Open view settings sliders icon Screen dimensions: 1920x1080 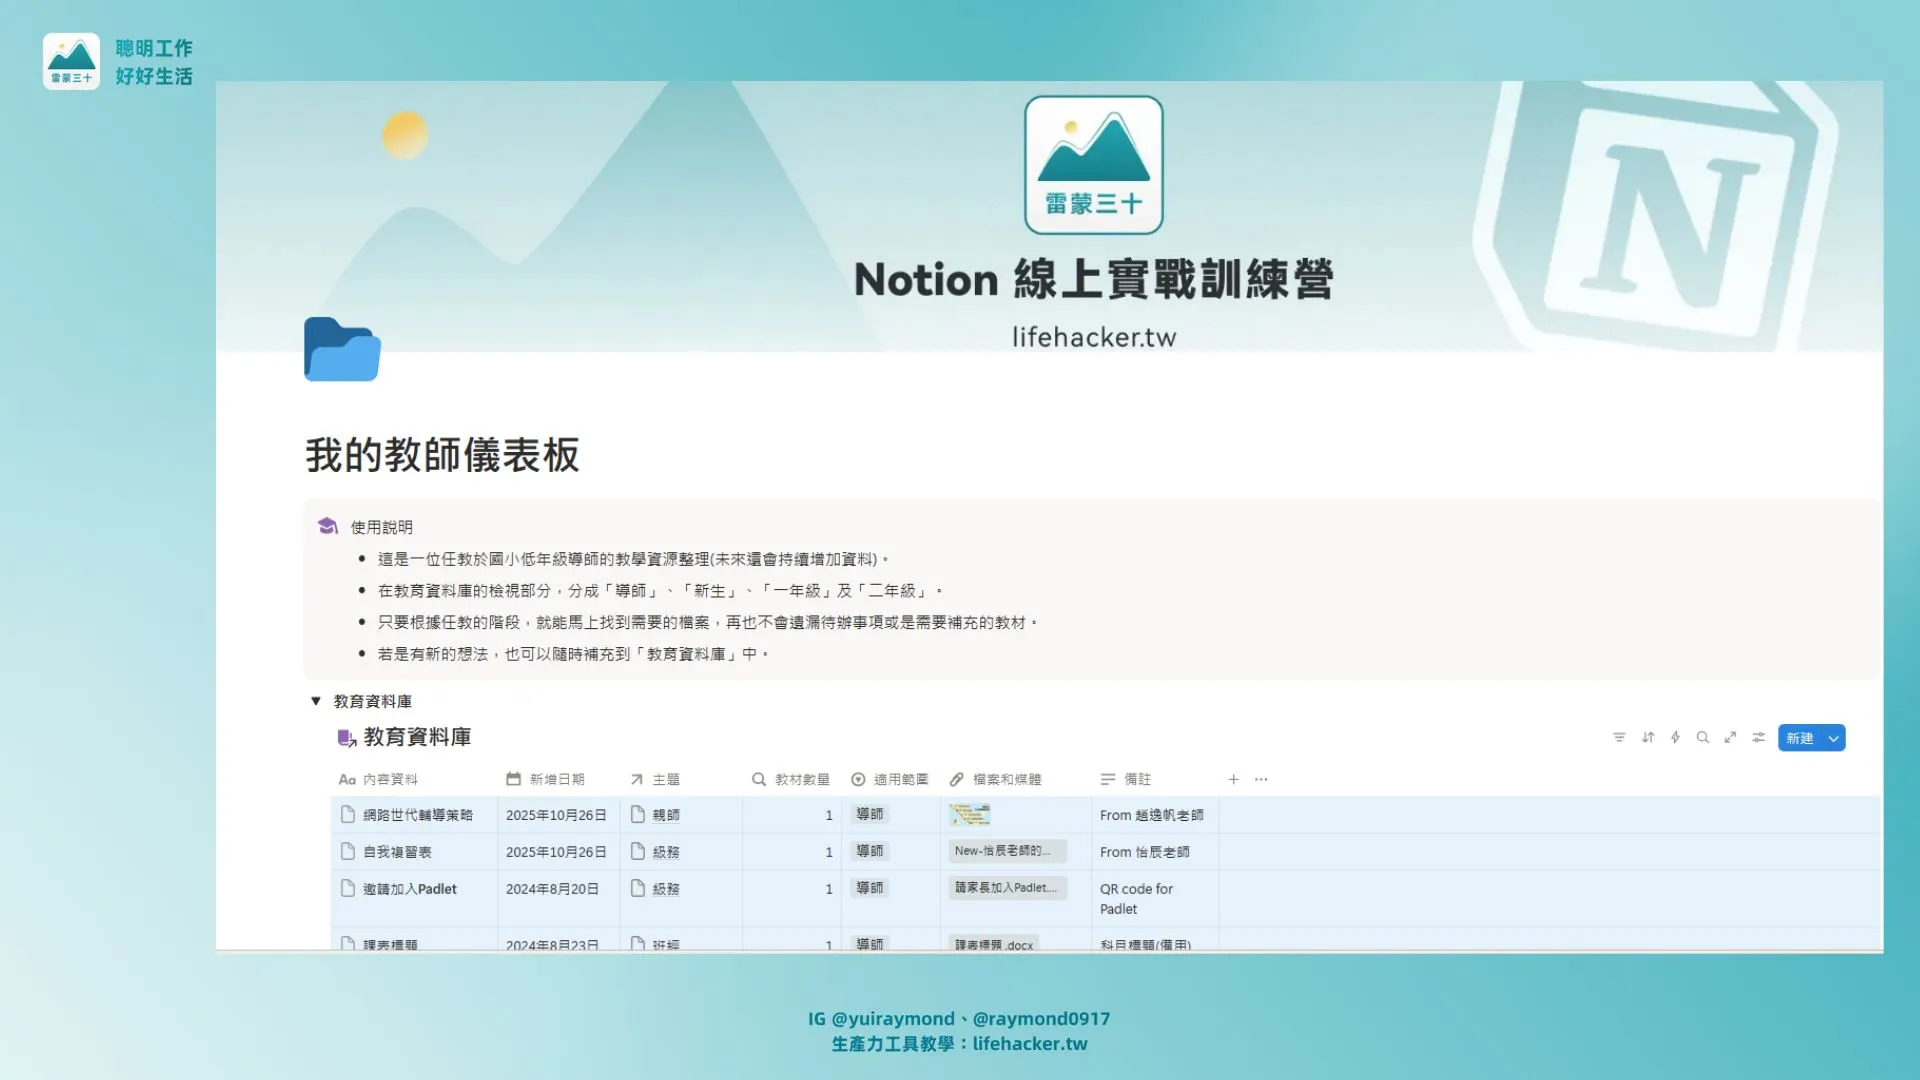(x=1759, y=737)
